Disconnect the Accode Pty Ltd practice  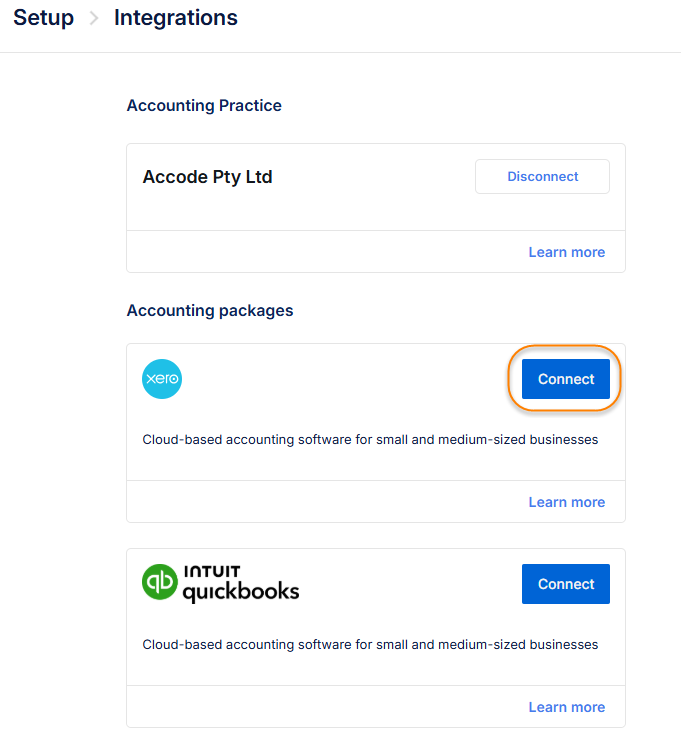pyautogui.click(x=542, y=177)
